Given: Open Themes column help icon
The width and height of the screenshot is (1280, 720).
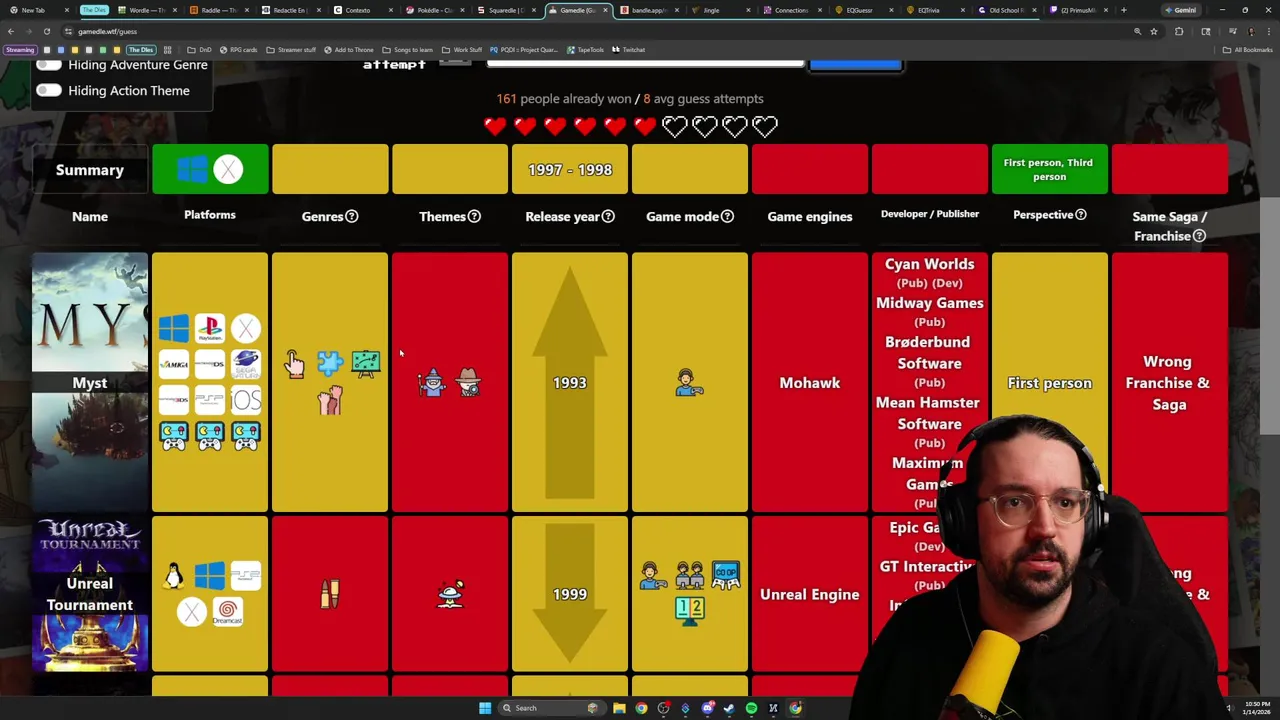Looking at the screenshot, I should click(474, 216).
